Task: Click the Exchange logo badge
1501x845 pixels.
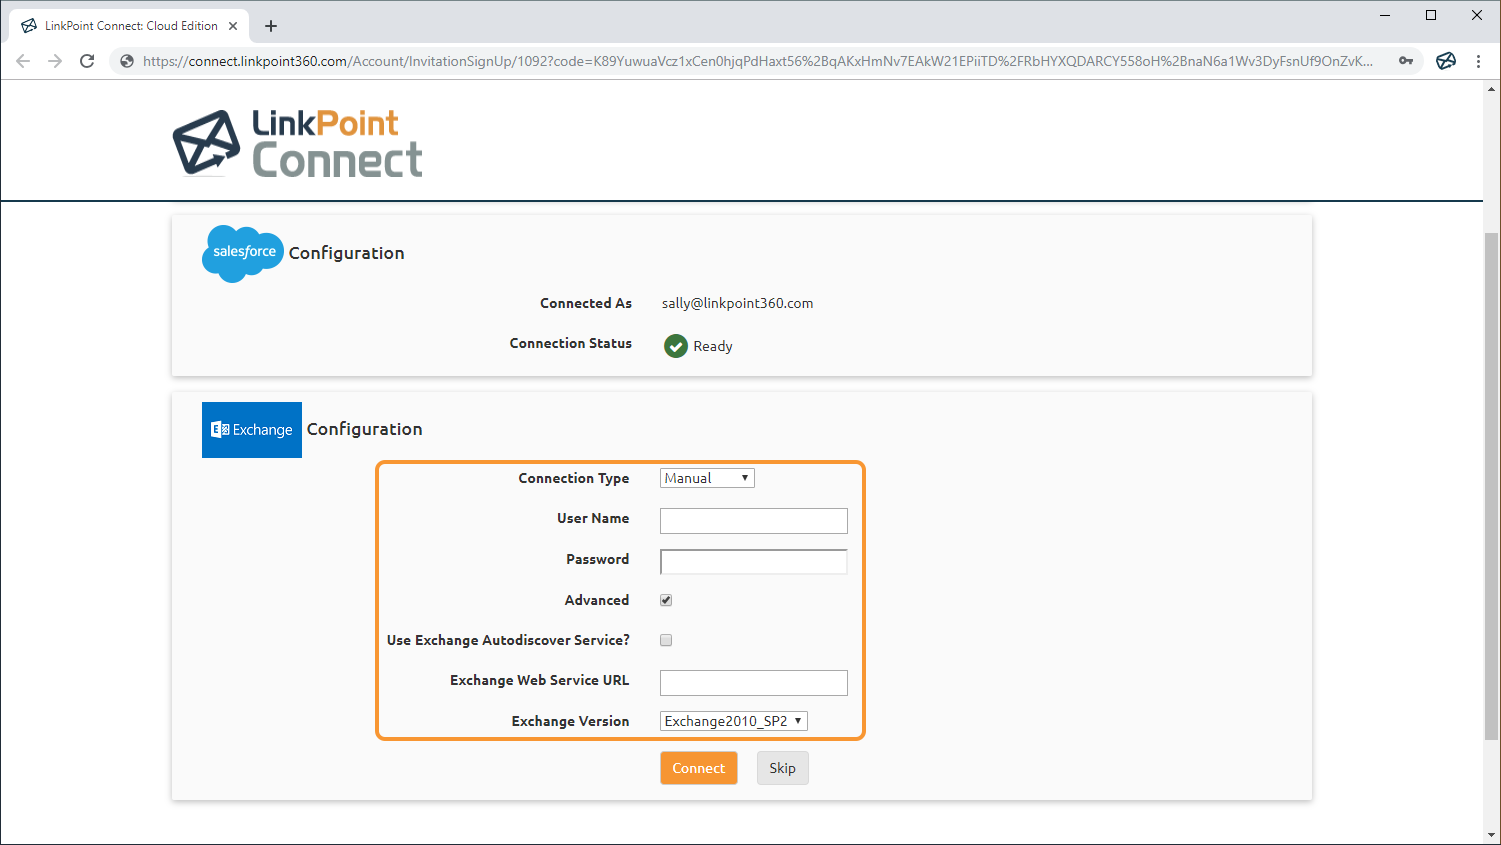Action: pyautogui.click(x=252, y=430)
